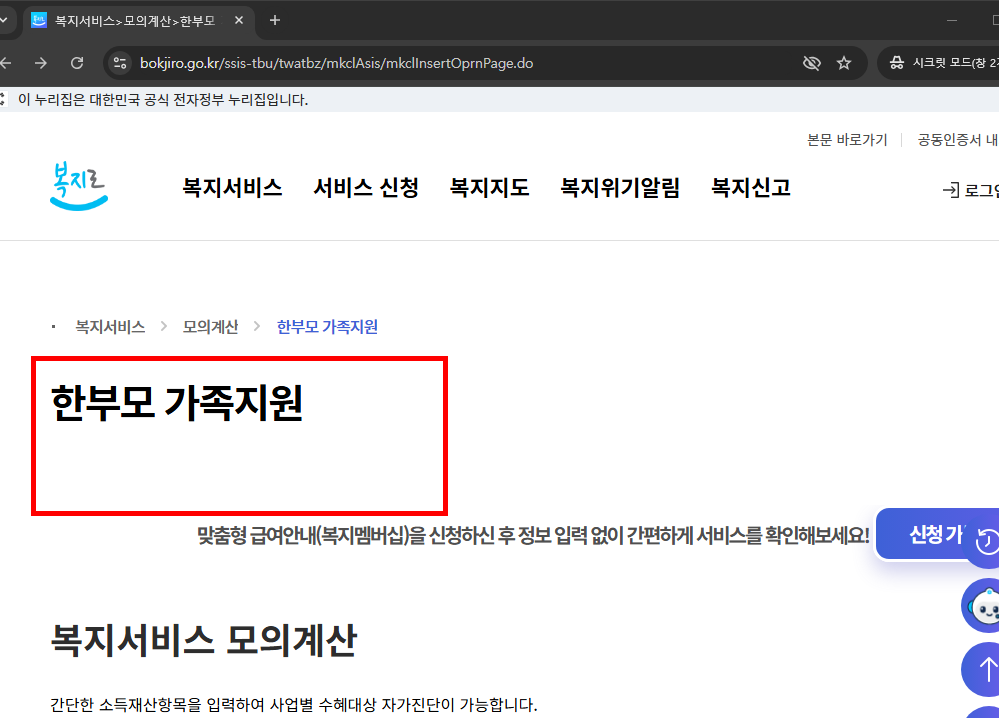Reload the page with the refresh icon
Screen dimensions: 999x718
coord(77,62)
